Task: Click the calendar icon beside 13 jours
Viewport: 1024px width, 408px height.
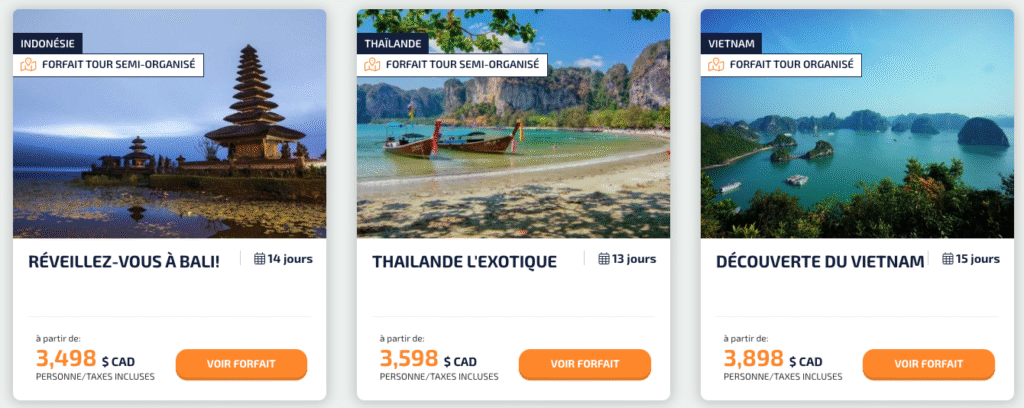Action: click(604, 259)
